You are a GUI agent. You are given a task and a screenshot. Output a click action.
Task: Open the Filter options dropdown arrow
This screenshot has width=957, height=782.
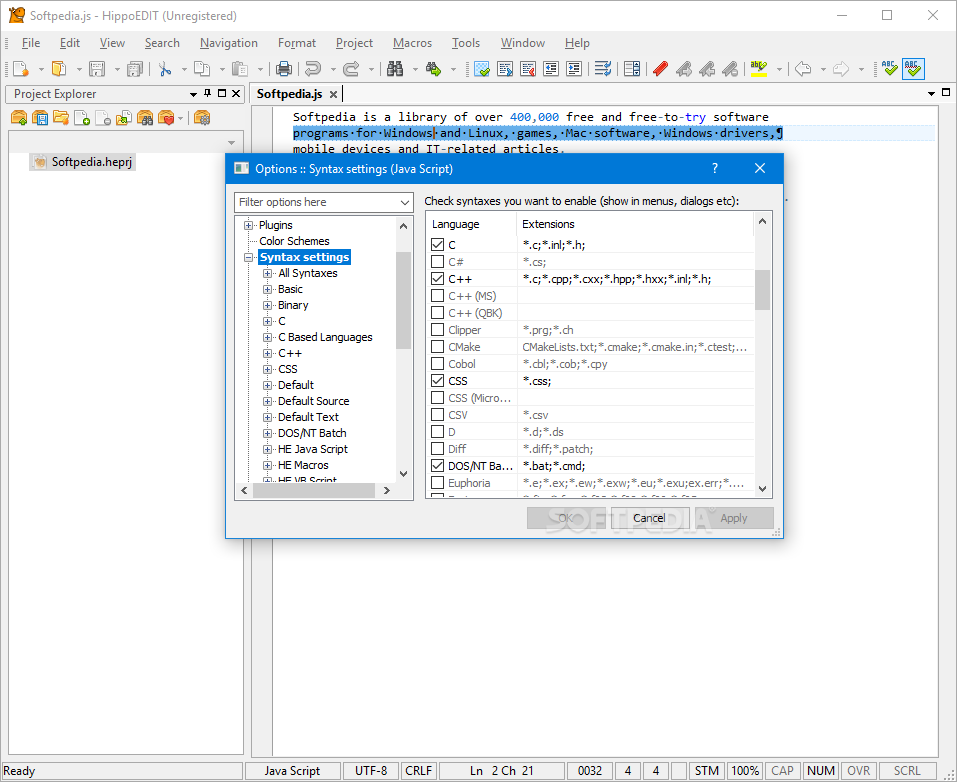click(405, 202)
